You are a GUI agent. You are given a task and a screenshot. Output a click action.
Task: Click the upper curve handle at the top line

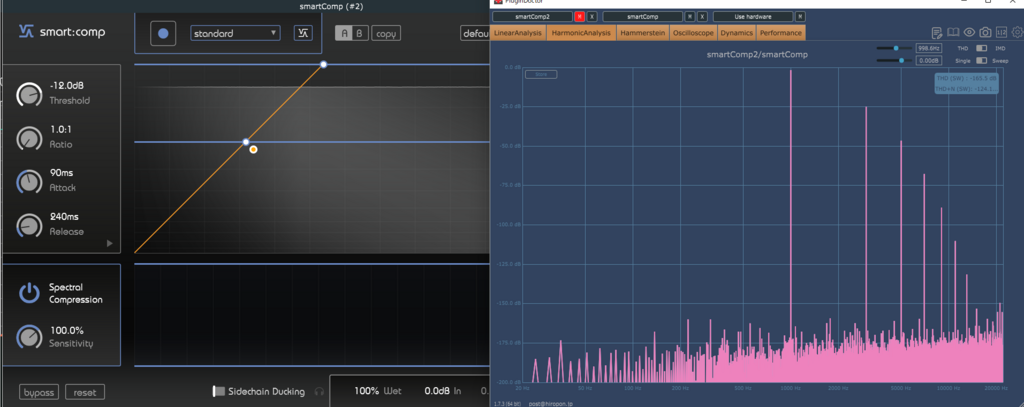click(x=323, y=65)
